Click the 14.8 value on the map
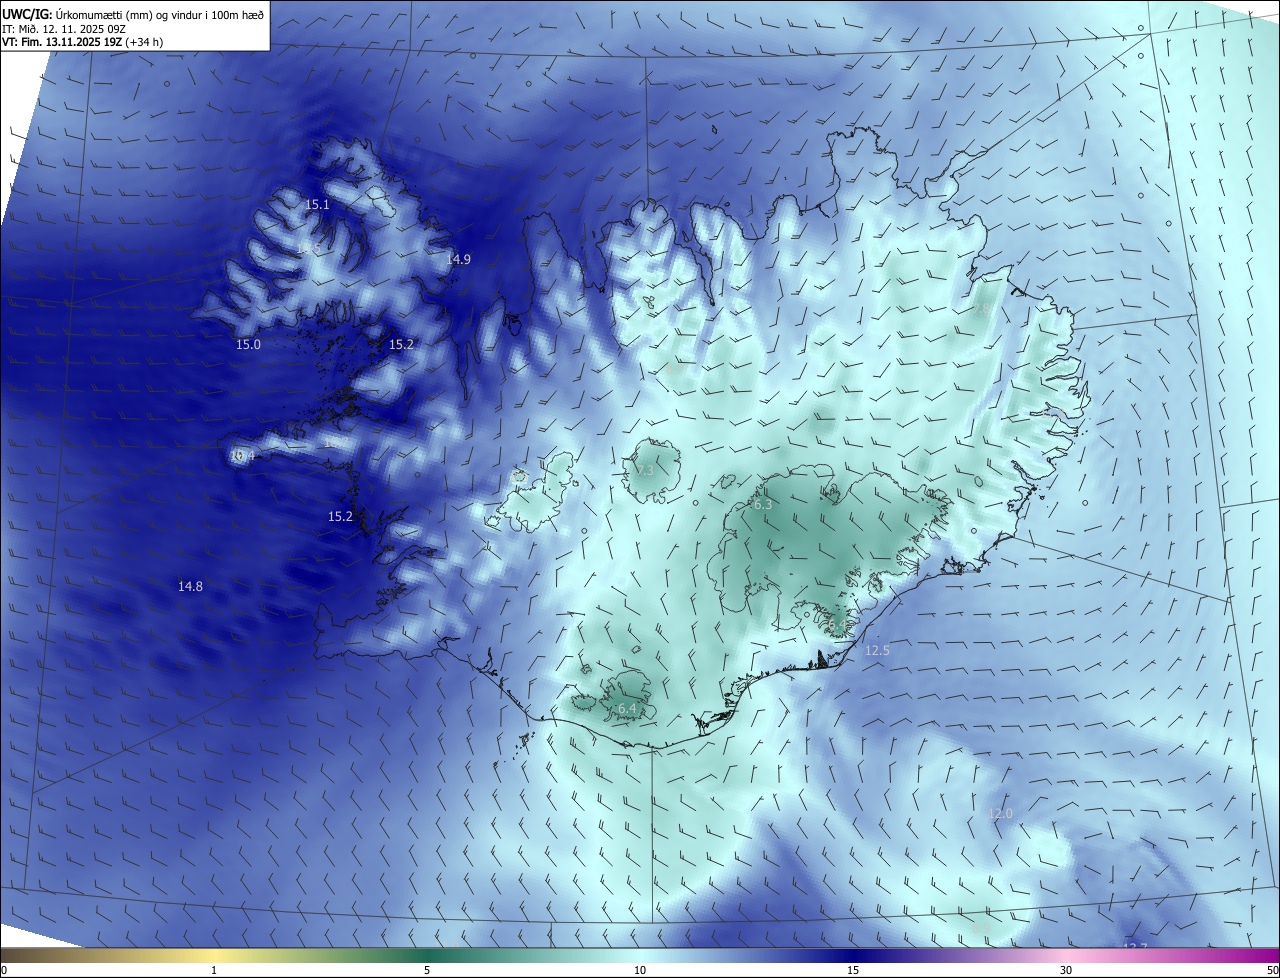The width and height of the screenshot is (1280, 978). pyautogui.click(x=190, y=586)
